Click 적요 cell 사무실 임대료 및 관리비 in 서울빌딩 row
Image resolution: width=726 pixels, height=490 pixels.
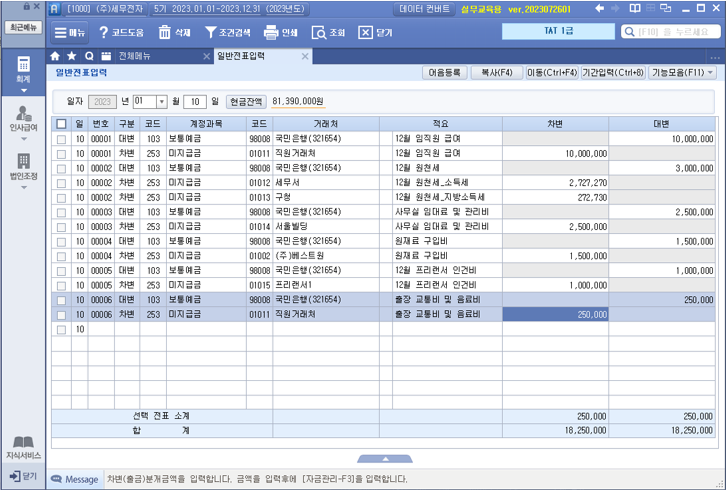pyautogui.click(x=447, y=226)
